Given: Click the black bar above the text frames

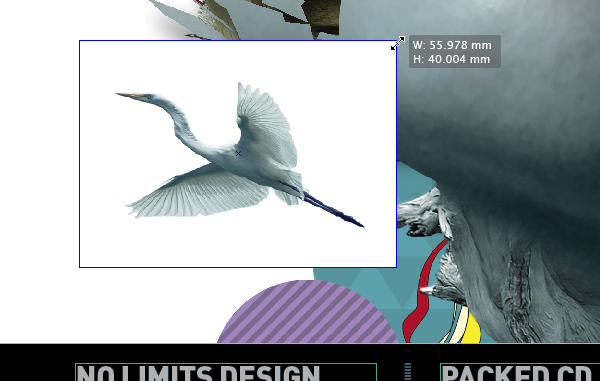Looking at the screenshot, I should click(x=300, y=353).
